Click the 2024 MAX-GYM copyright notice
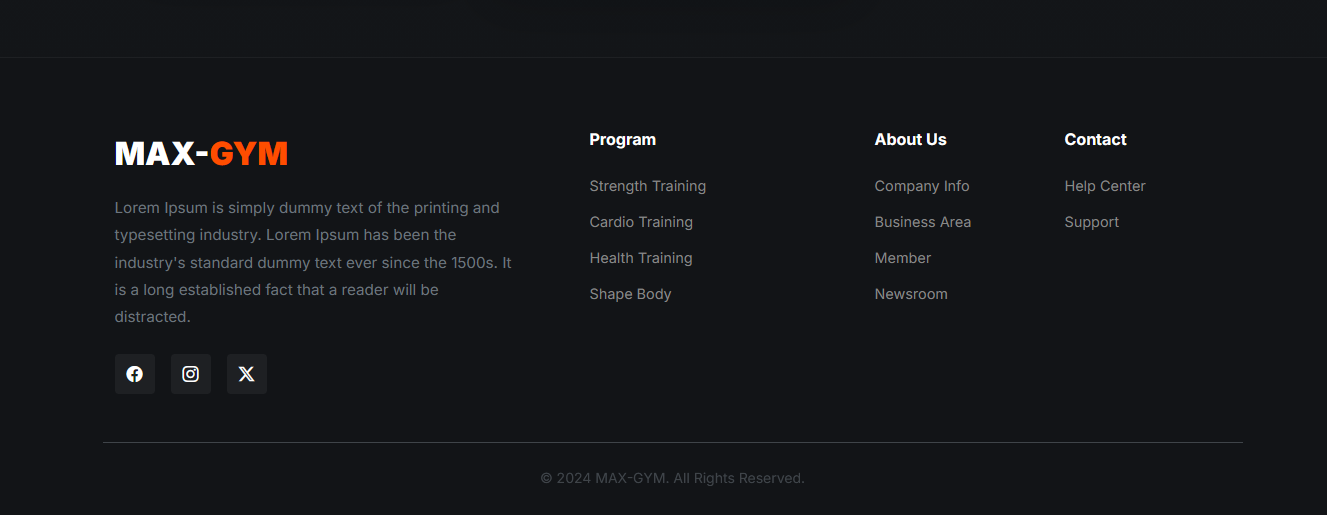 click(672, 478)
